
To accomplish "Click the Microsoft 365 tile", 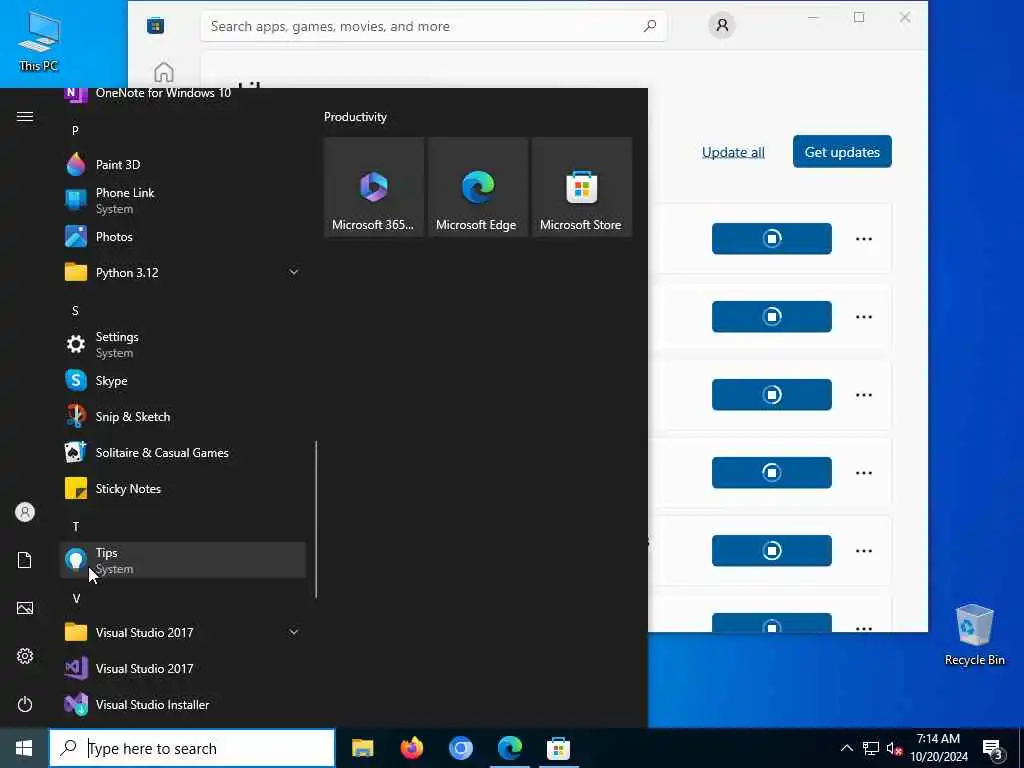I will tap(374, 187).
